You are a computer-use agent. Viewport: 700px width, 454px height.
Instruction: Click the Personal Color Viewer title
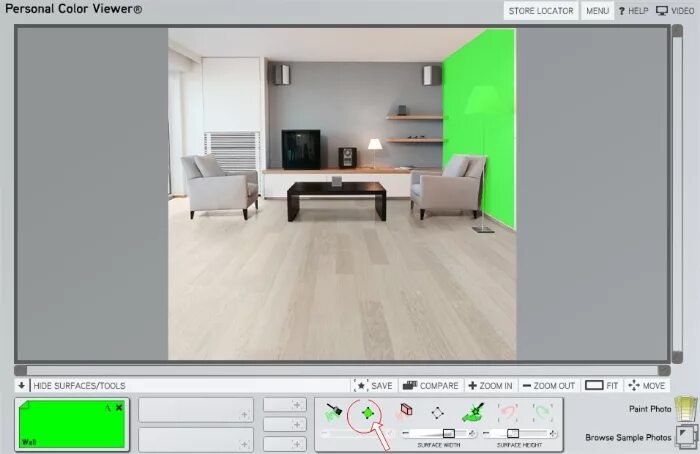[74, 9]
